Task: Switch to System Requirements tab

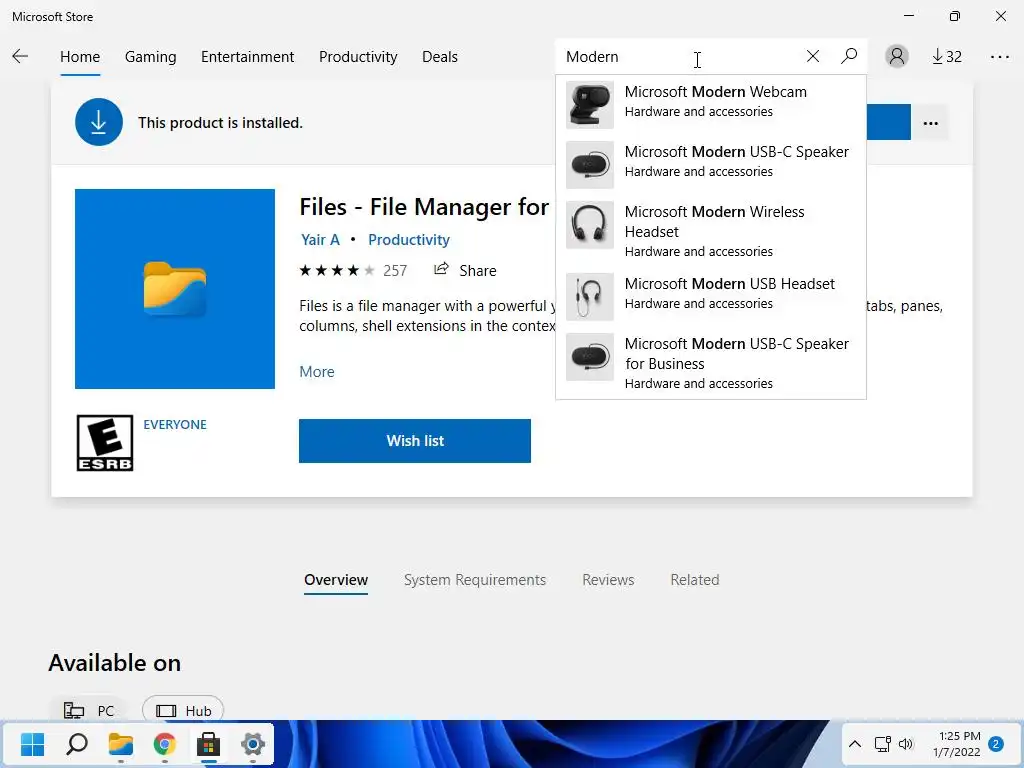Action: coord(475,580)
